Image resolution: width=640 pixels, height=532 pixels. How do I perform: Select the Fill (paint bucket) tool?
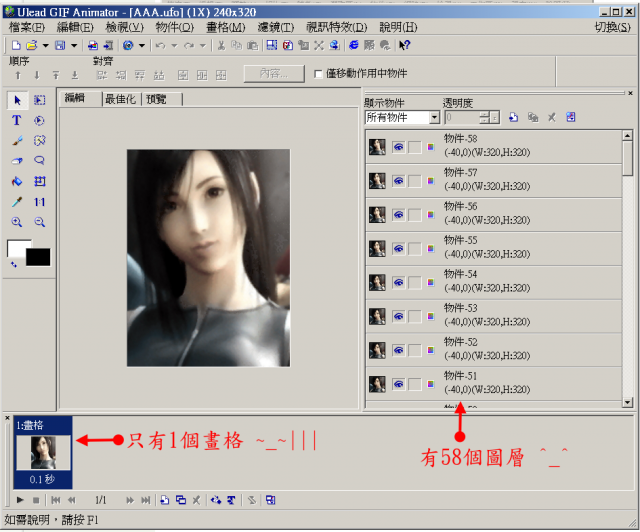(17, 181)
